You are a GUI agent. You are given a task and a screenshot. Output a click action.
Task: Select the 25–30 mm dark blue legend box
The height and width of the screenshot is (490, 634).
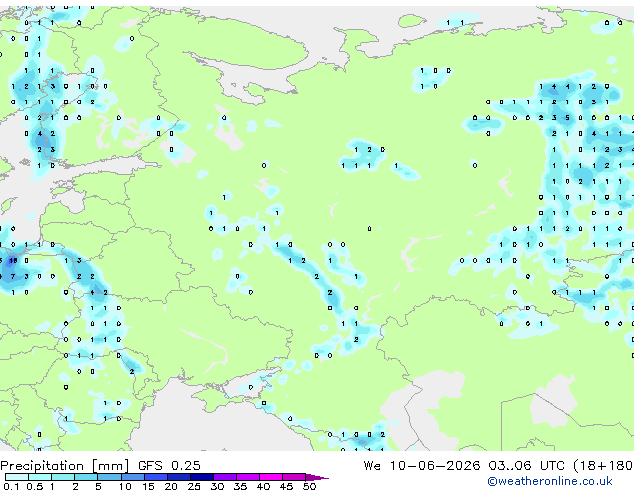pos(202,477)
